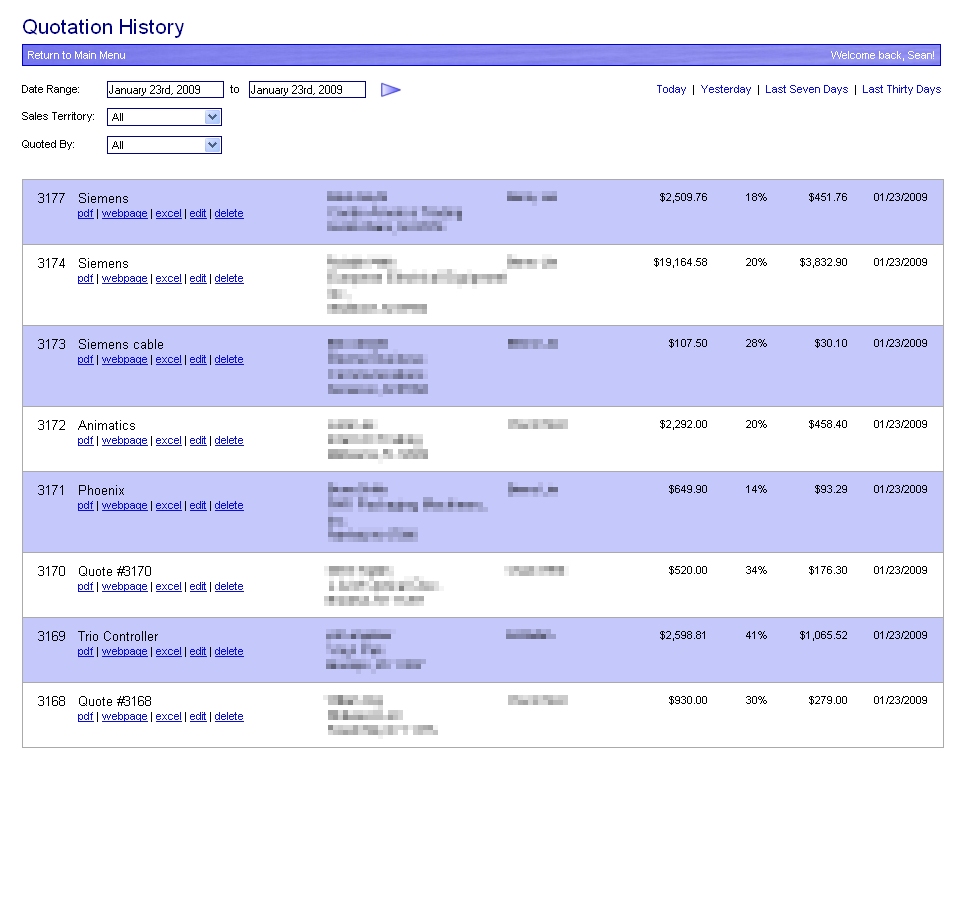Image resolution: width=960 pixels, height=900 pixels.
Task: Delete Trio Controller quote 3169
Action: (x=229, y=651)
